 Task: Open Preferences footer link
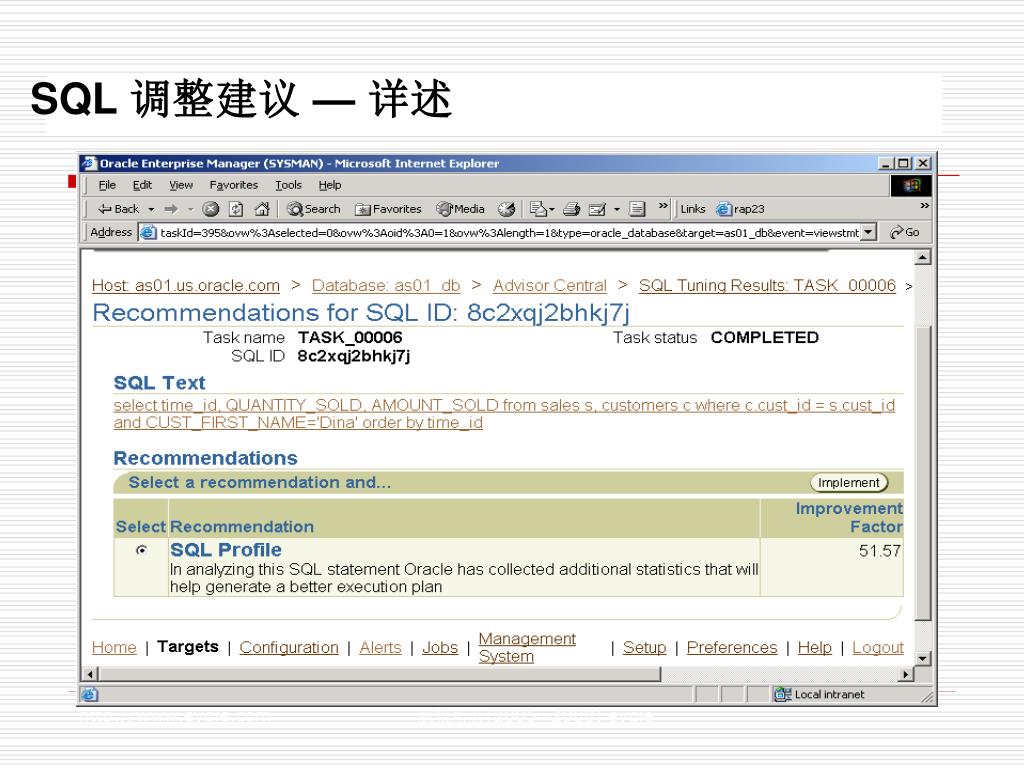coord(732,648)
